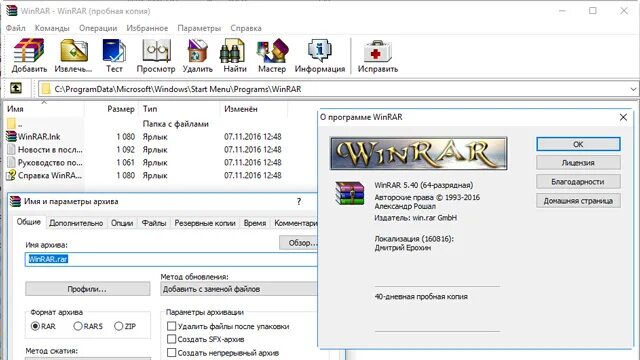The width and height of the screenshot is (640, 360).
Task: Click the Имя архива text field
Action: (171, 259)
